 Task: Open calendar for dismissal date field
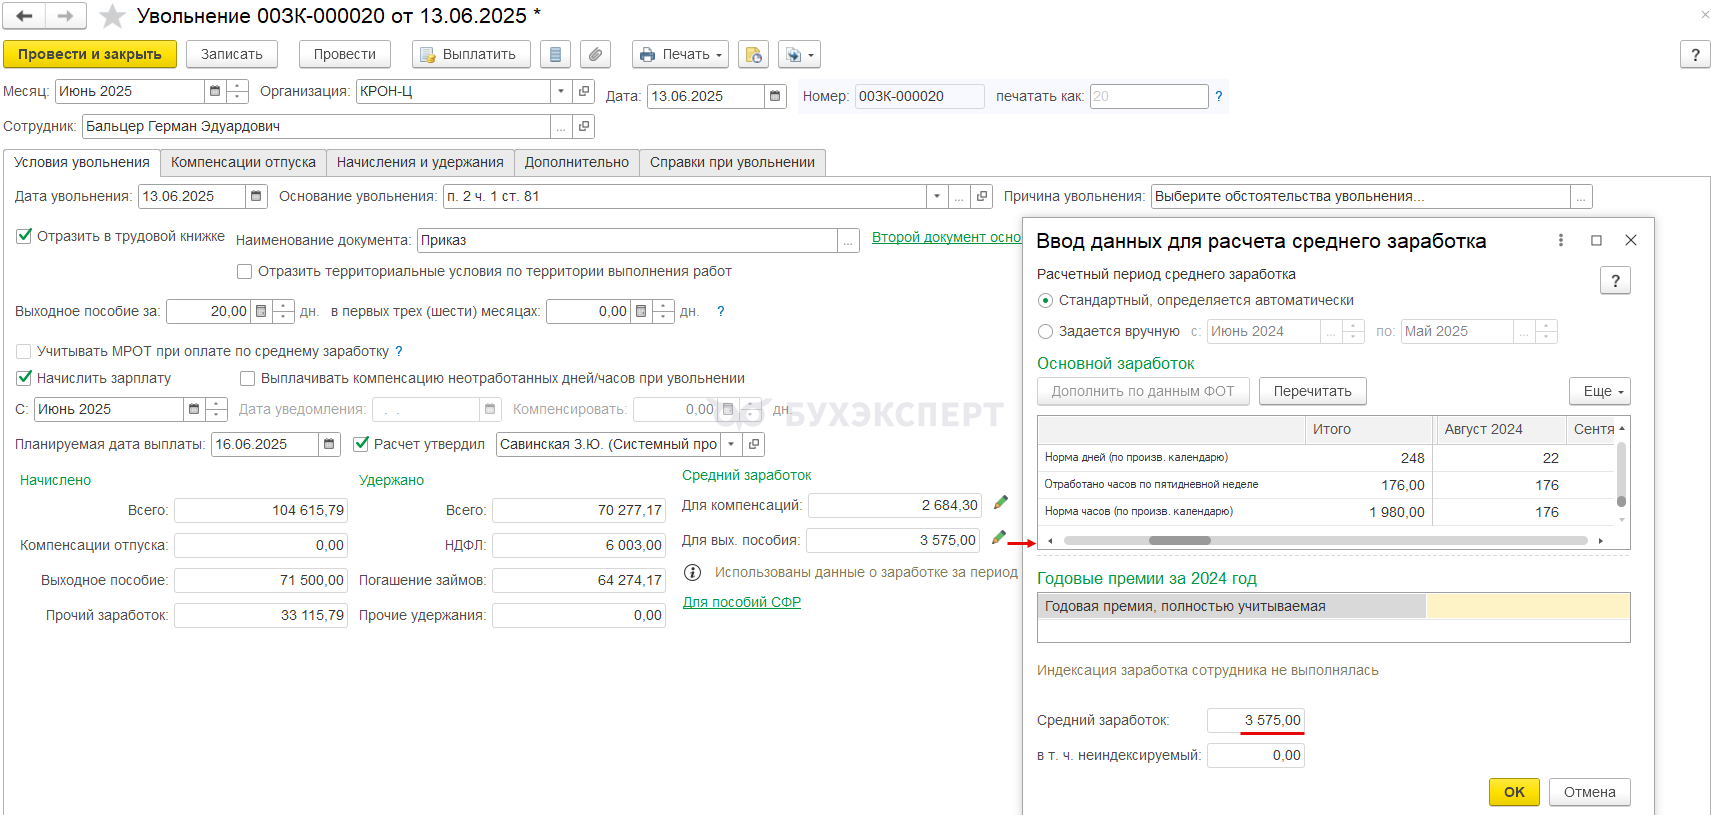[256, 196]
